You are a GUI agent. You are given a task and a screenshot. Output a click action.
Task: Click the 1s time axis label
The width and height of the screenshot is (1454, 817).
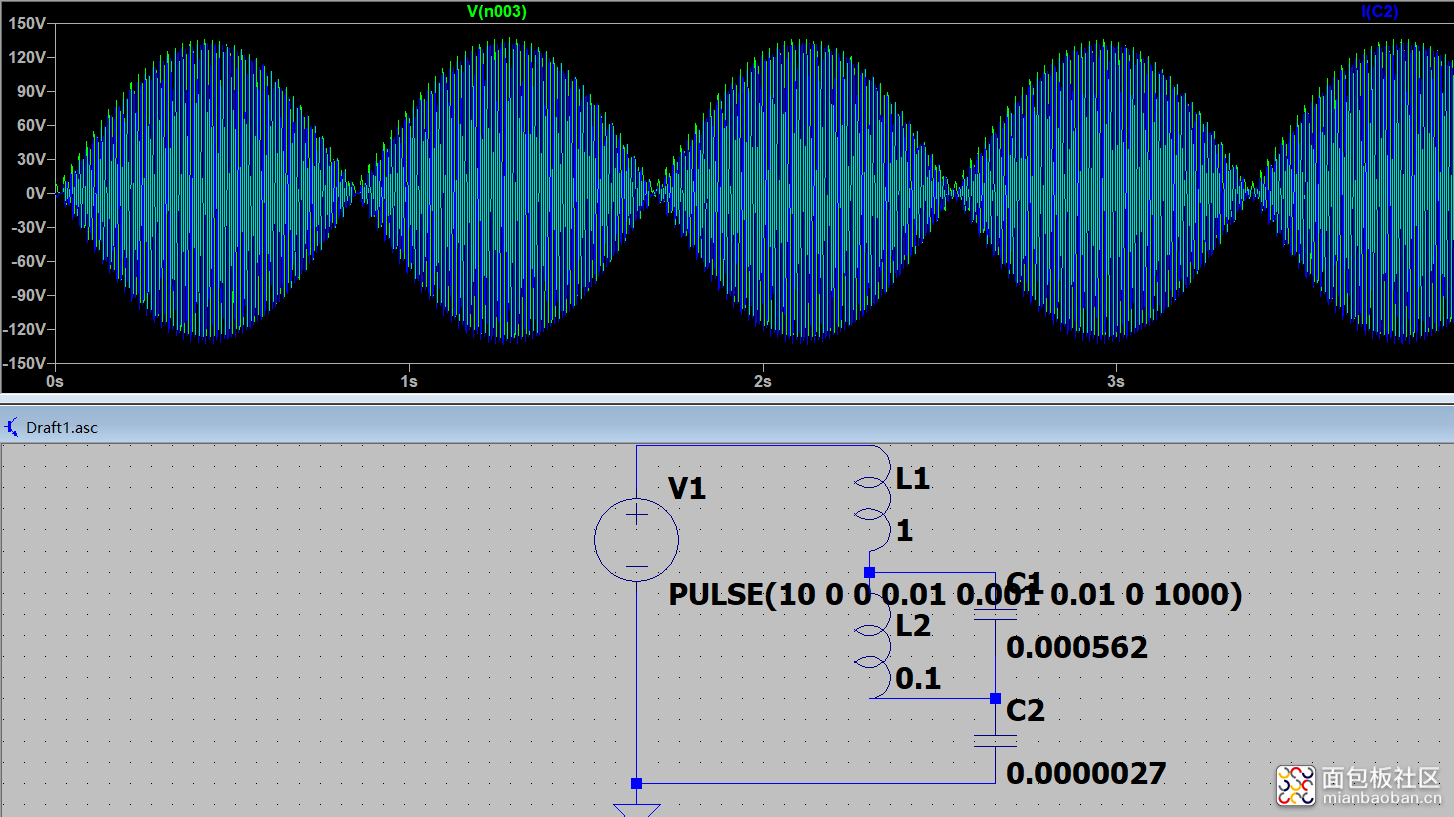[x=408, y=382]
